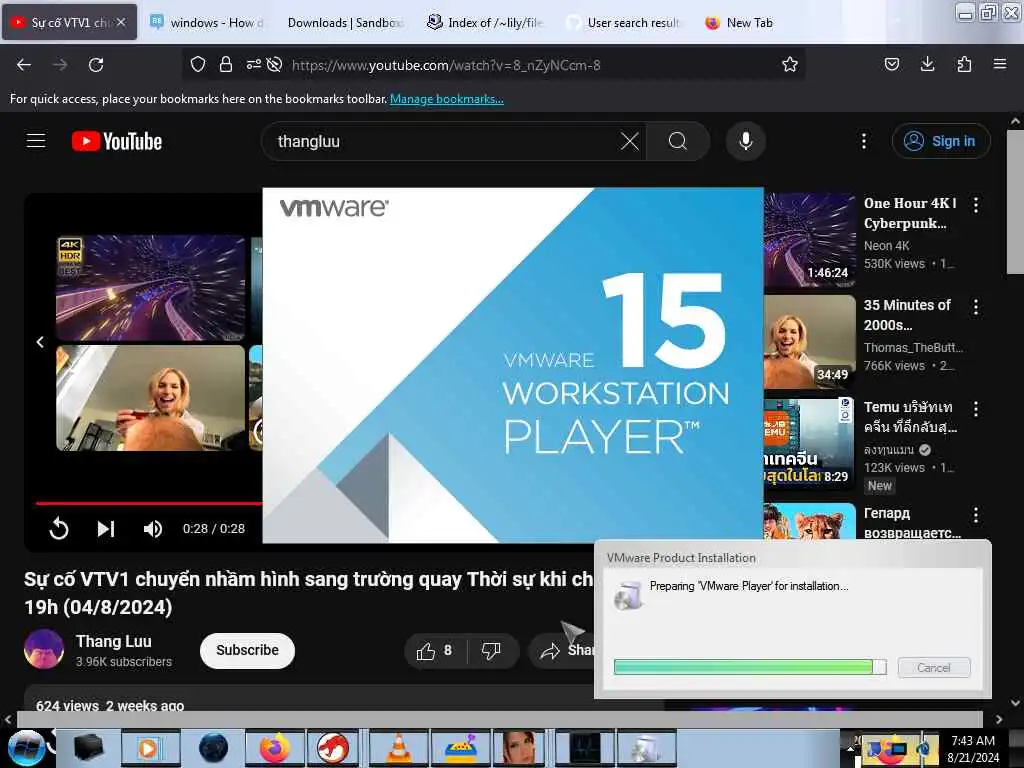This screenshot has width=1024, height=768.
Task: Open the tracking protection shield icon
Action: point(198,65)
